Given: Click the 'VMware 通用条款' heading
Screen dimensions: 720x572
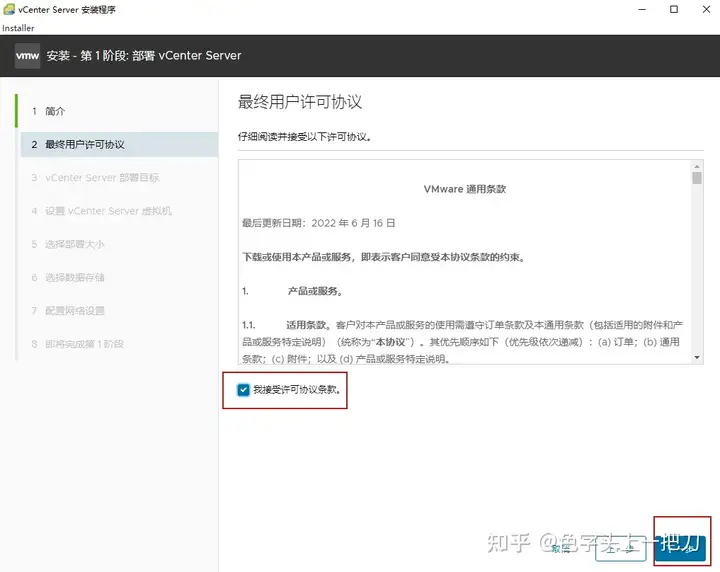Looking at the screenshot, I should point(465,189).
